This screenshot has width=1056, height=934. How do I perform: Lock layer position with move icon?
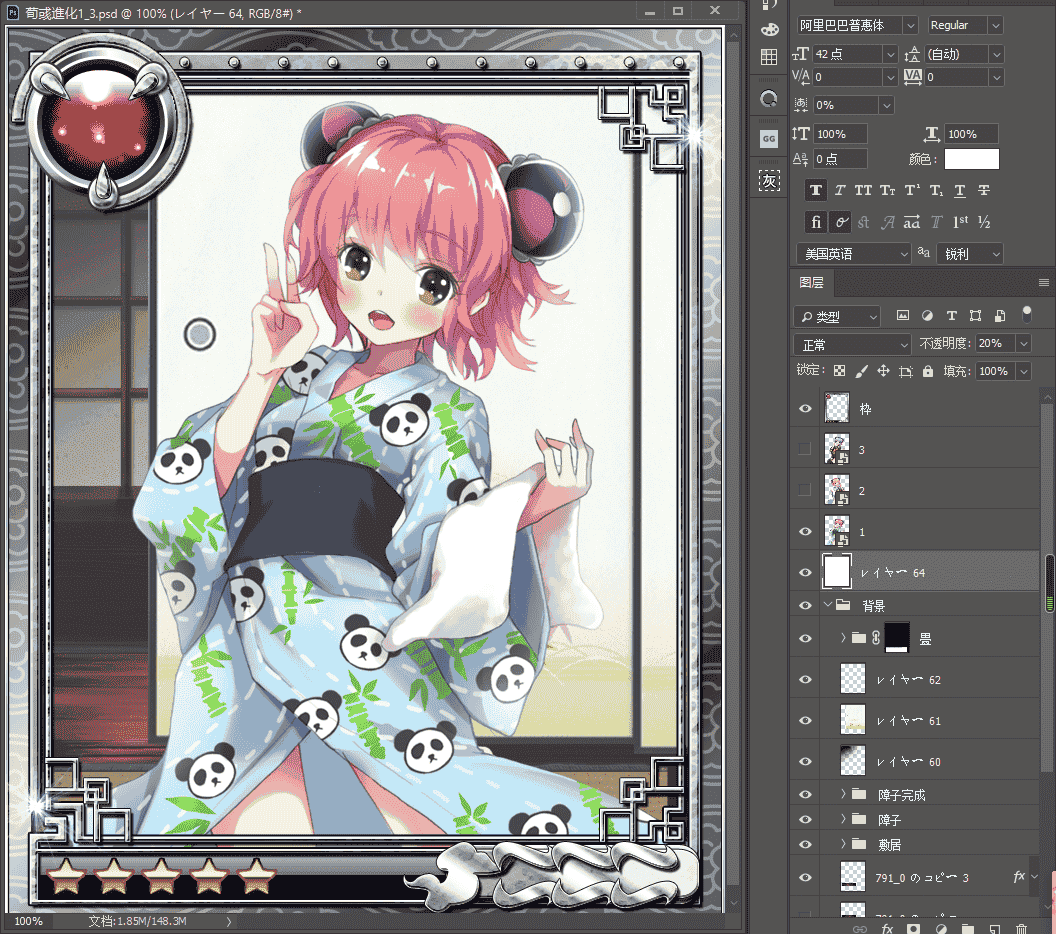884,371
